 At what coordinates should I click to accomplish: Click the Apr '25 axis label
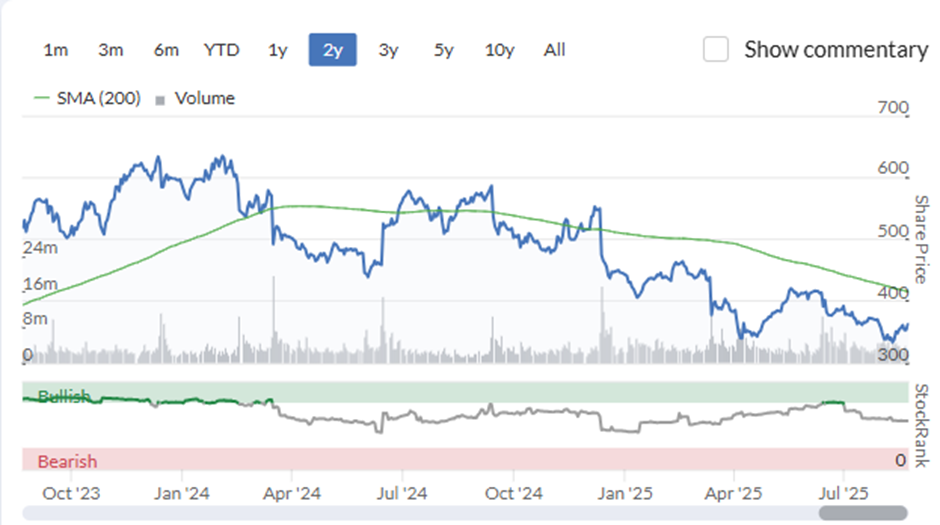click(x=733, y=493)
